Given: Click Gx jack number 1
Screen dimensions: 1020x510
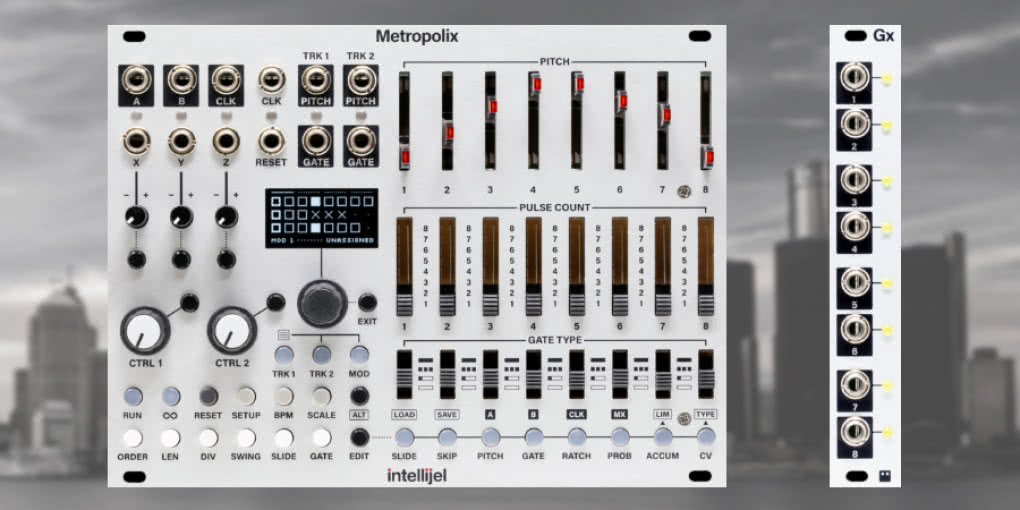Looking at the screenshot, I should pyautogui.click(x=855, y=79).
